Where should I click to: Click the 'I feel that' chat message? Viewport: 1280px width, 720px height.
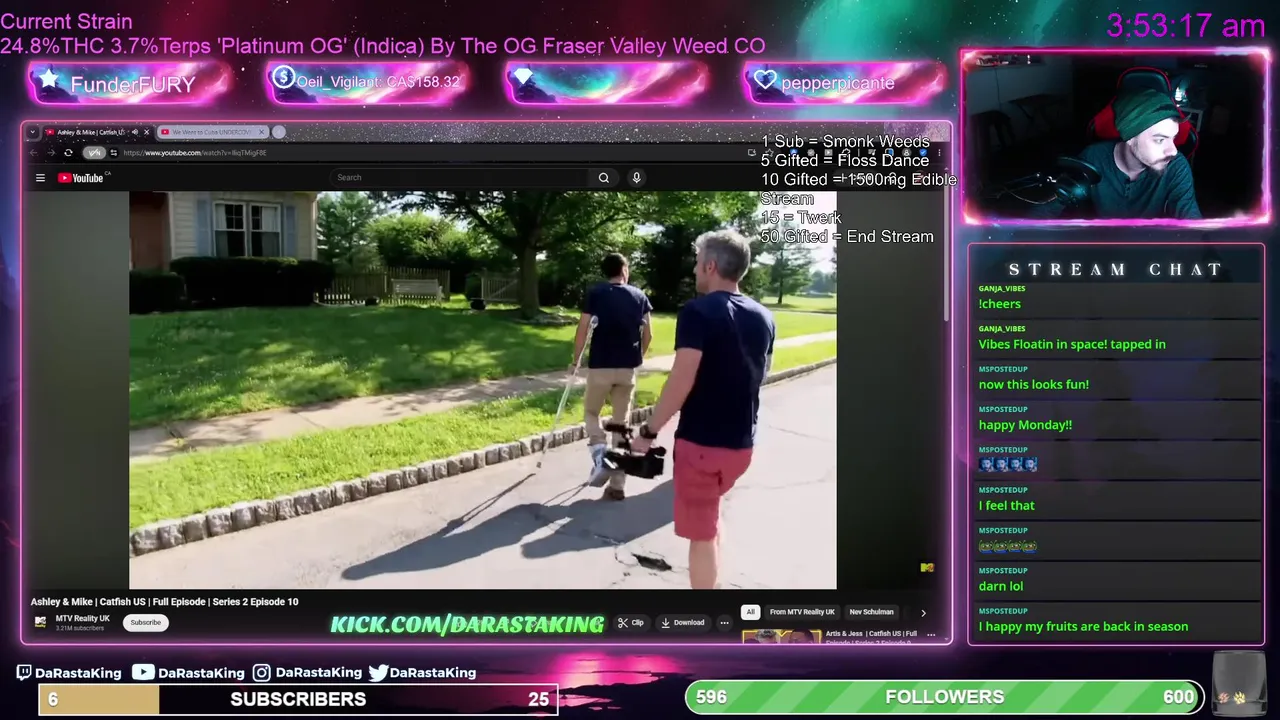1006,505
